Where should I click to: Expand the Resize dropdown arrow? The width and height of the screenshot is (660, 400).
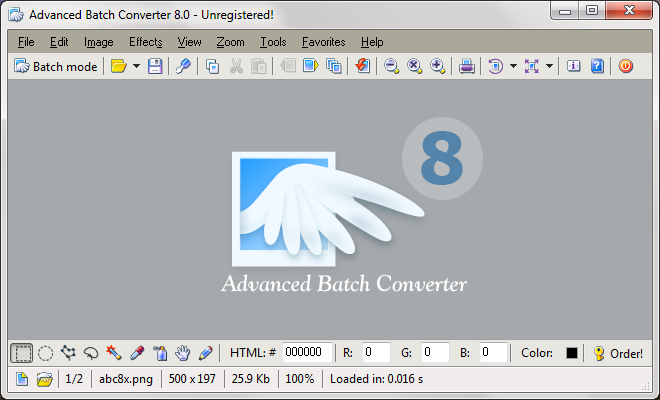point(549,67)
